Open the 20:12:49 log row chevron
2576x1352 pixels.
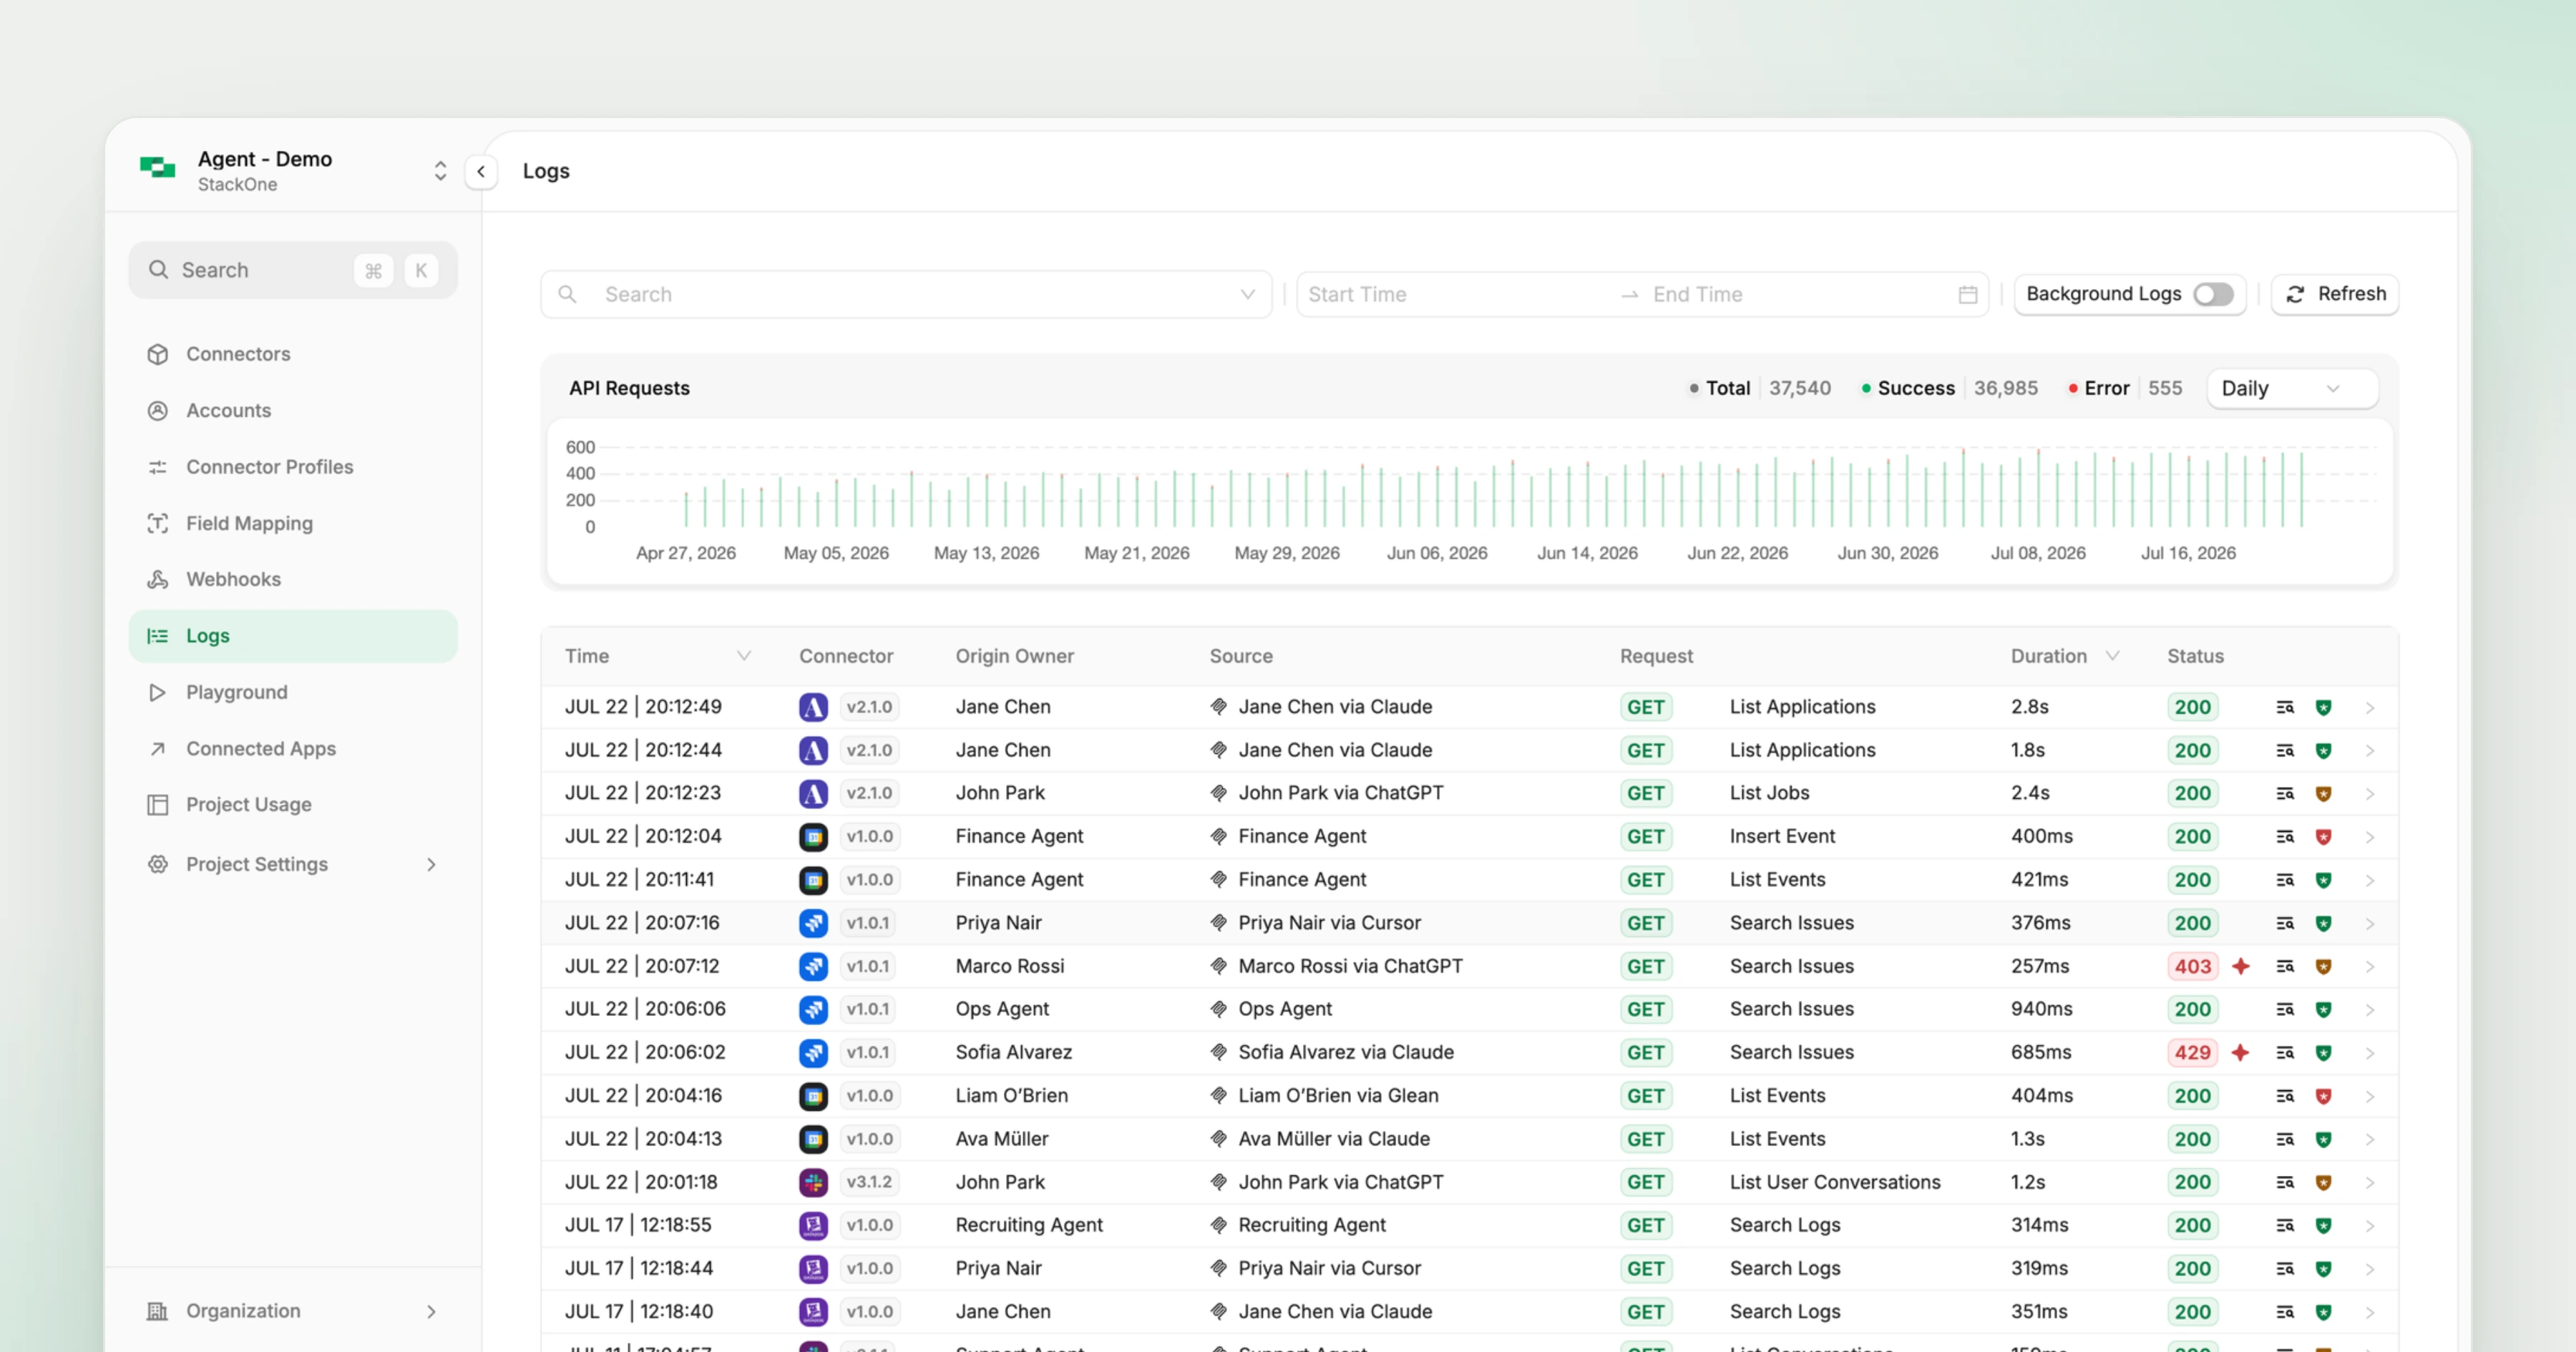pos(2369,708)
